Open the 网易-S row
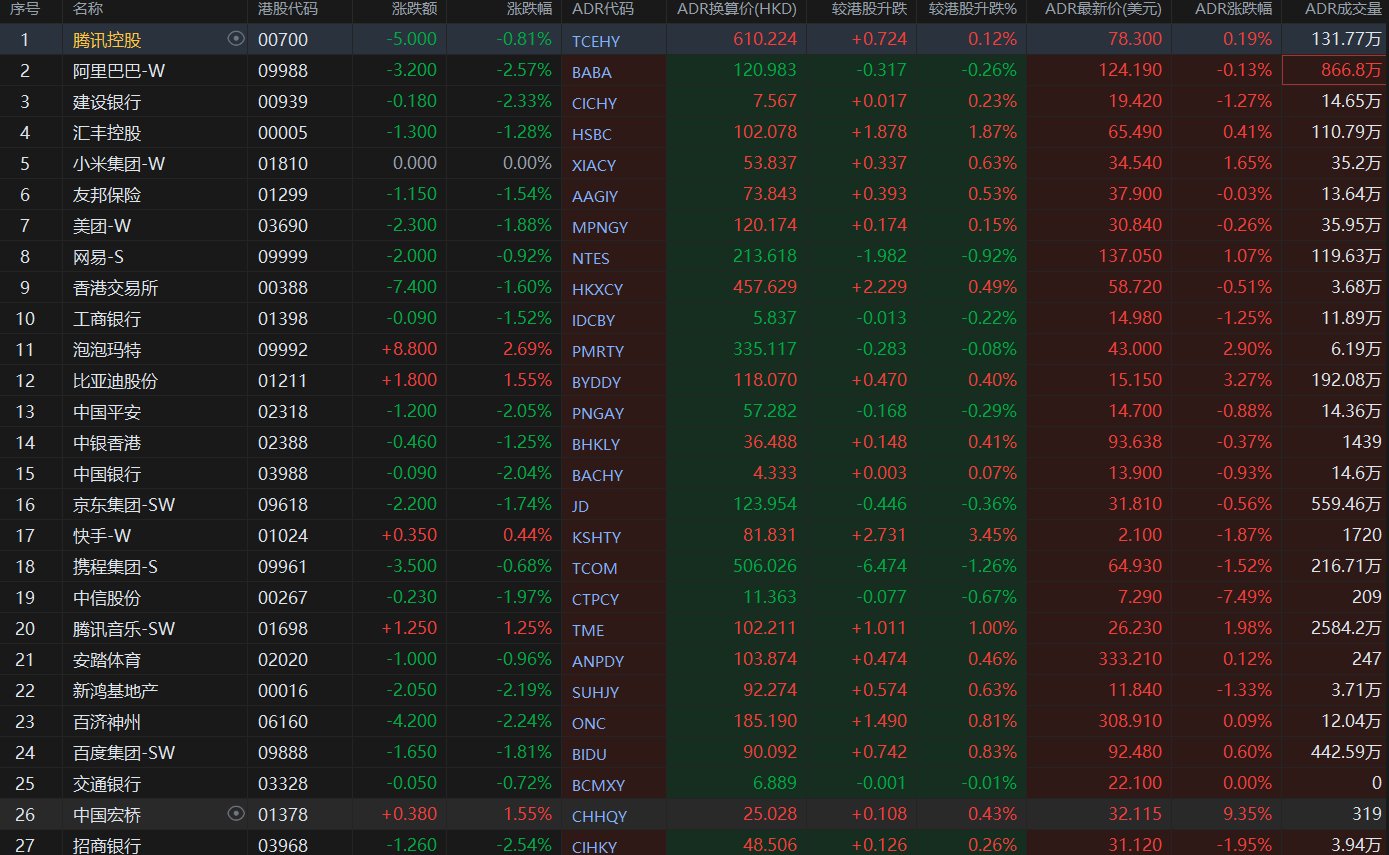The image size is (1389, 855). [x=694, y=257]
